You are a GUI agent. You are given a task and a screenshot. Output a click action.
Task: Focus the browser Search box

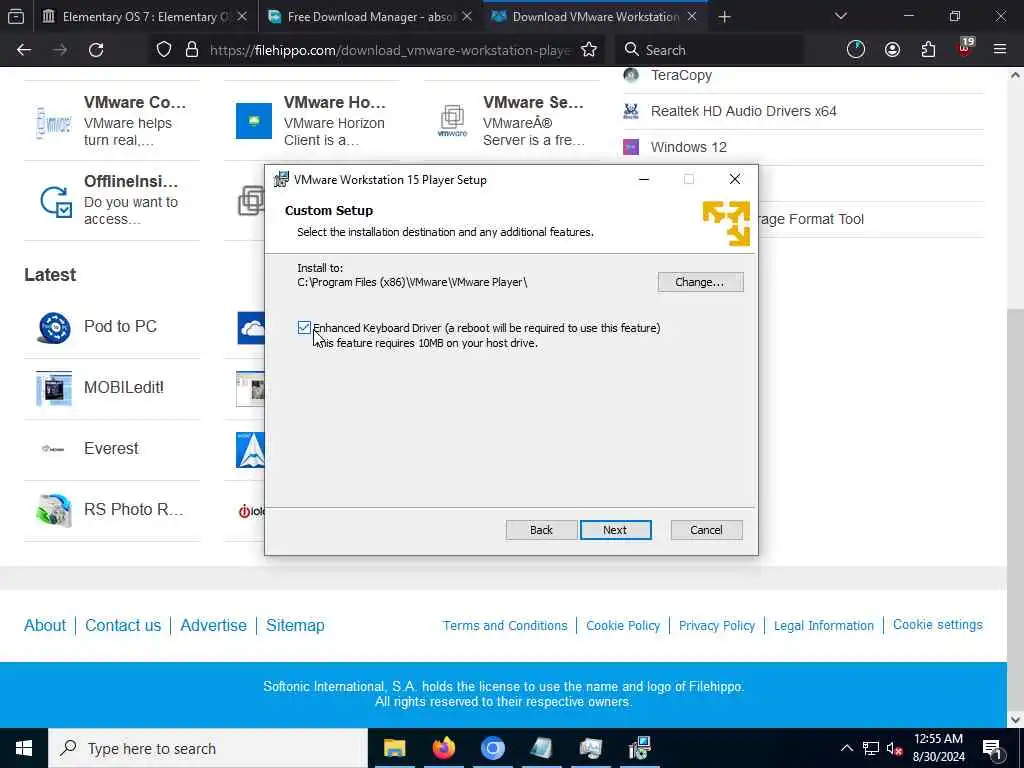coord(712,50)
